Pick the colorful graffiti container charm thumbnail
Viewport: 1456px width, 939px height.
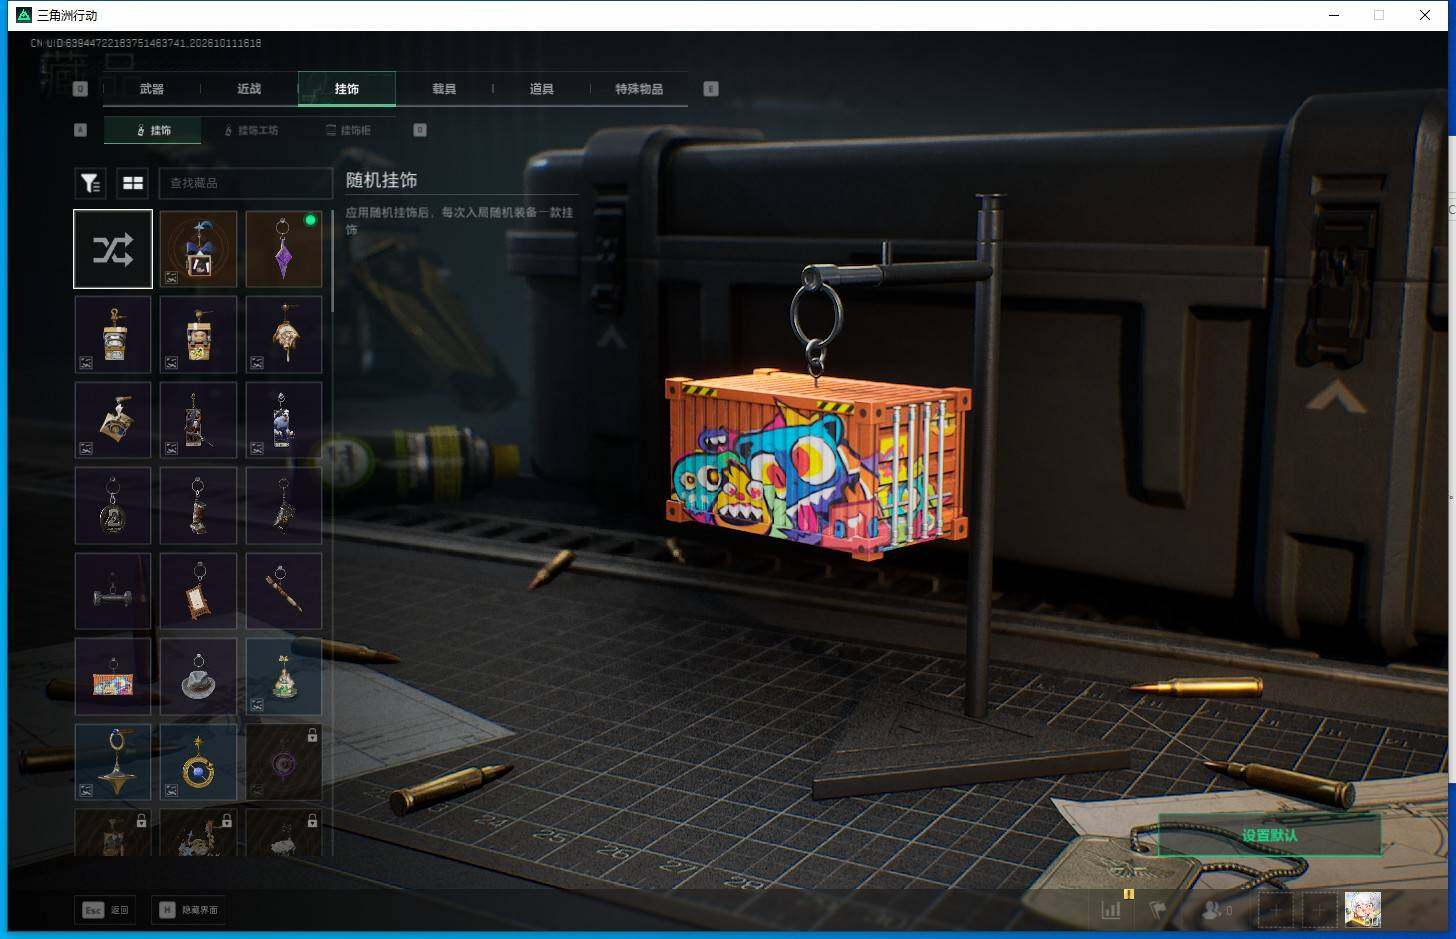point(113,677)
